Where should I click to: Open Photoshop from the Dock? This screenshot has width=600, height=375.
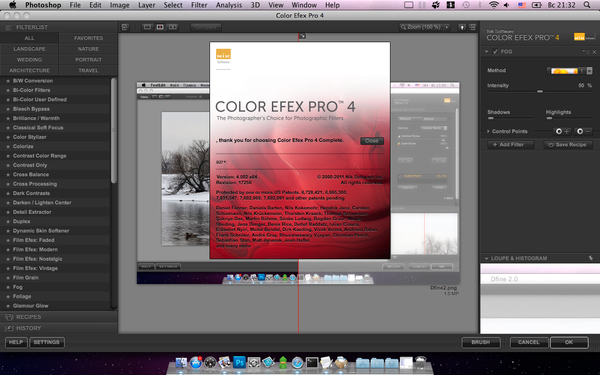[x=240, y=362]
